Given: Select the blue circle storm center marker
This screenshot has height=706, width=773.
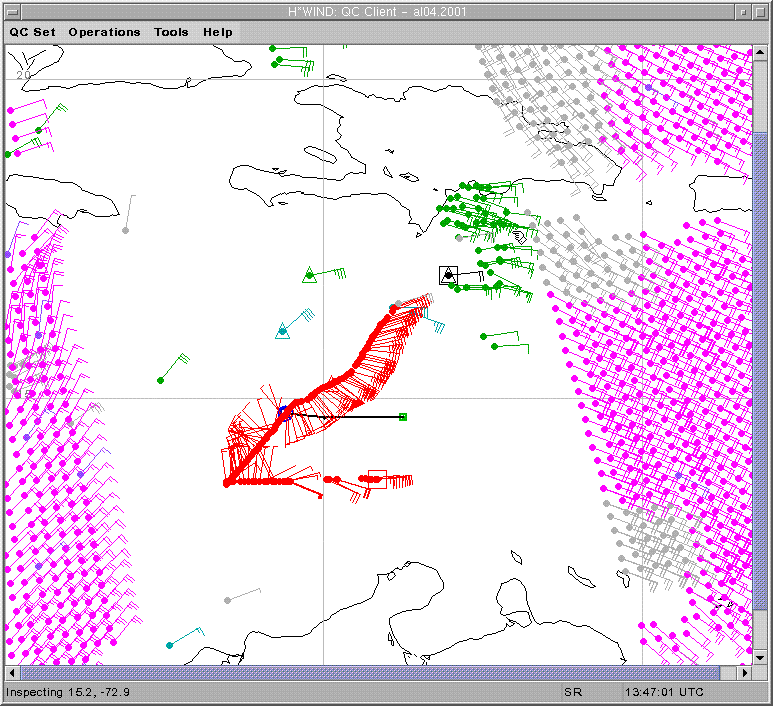Looking at the screenshot, I should tap(284, 411).
